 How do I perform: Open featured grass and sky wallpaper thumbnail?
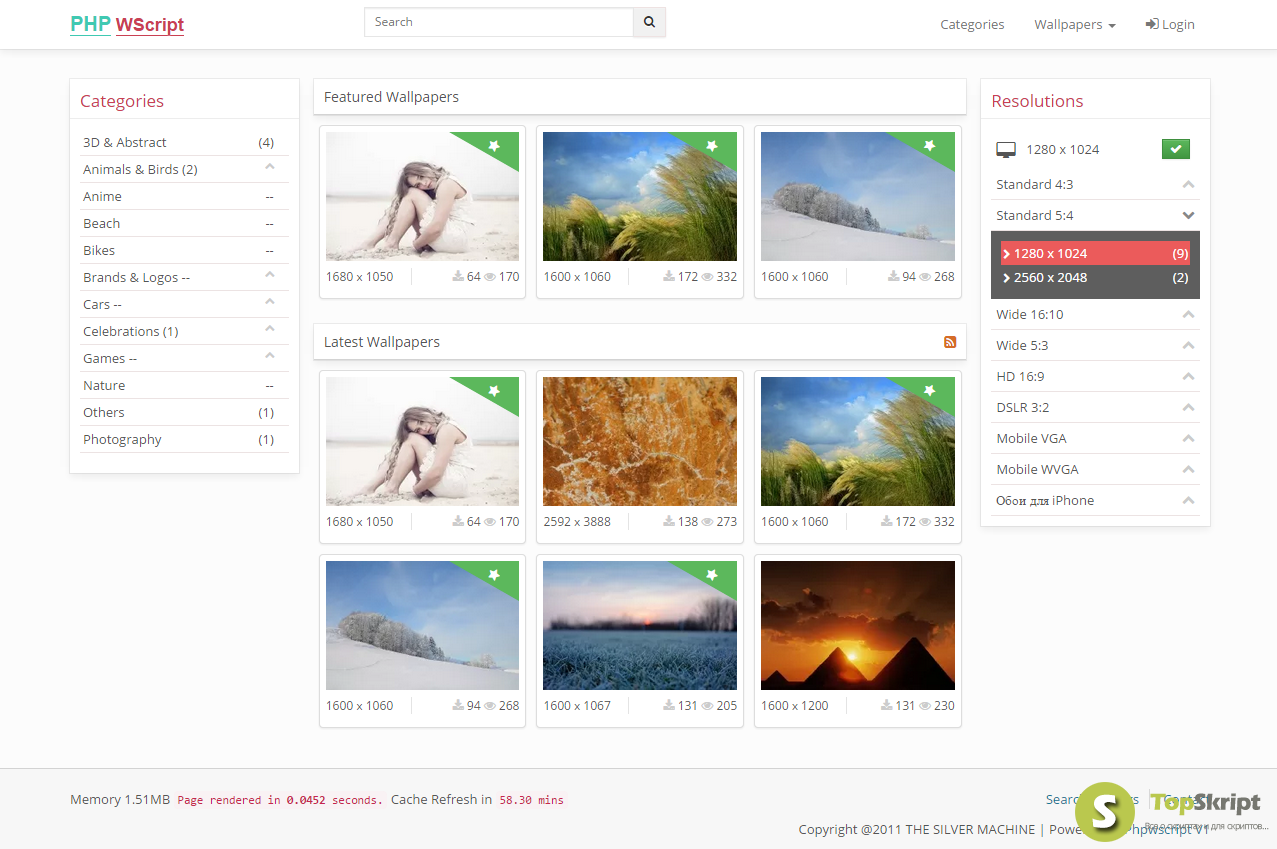point(640,196)
